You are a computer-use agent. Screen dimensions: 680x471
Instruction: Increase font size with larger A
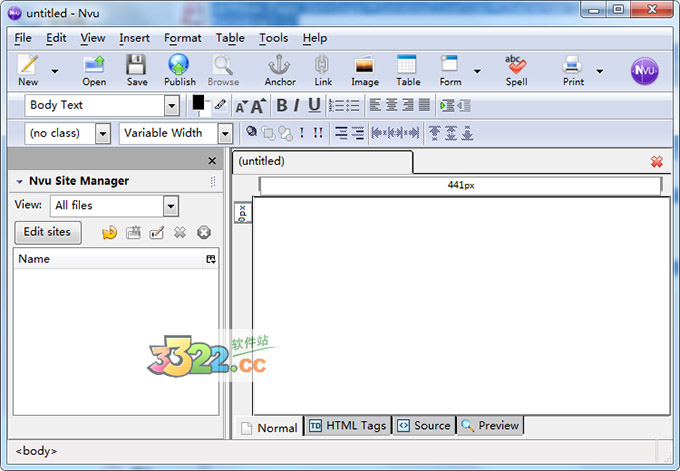tap(258, 105)
